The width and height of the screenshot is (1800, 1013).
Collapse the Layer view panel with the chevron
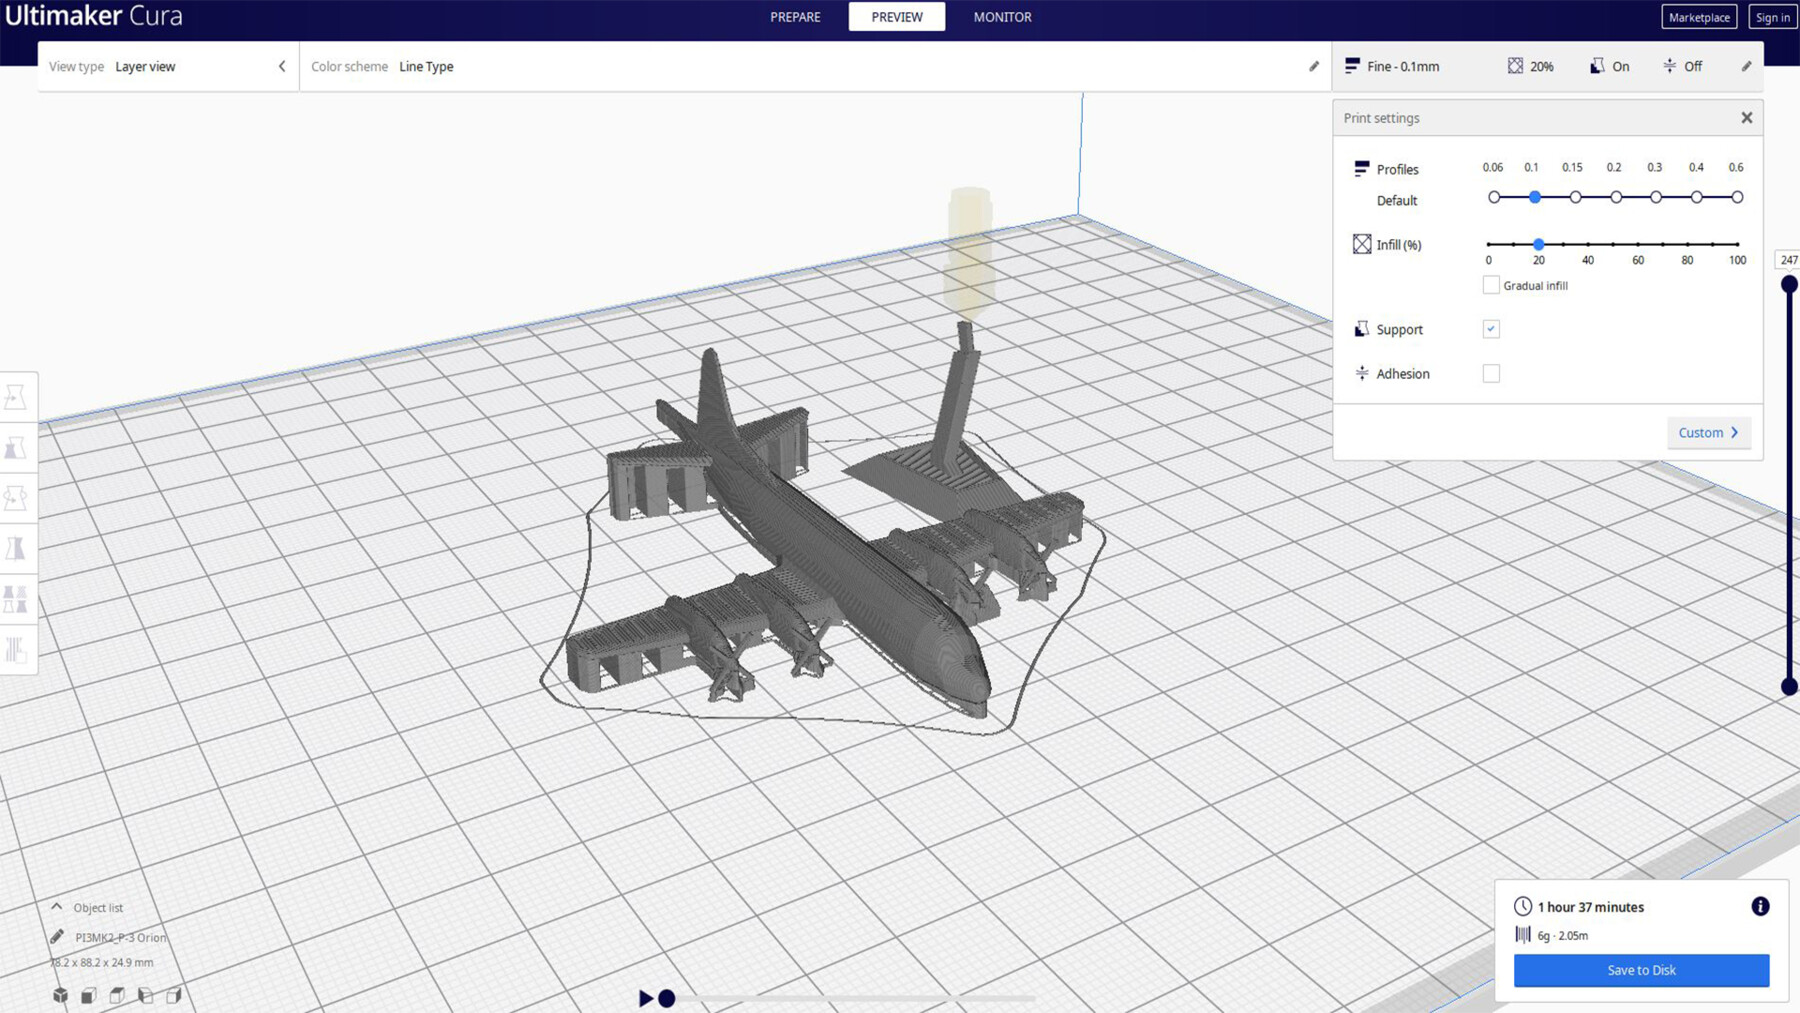coord(281,66)
